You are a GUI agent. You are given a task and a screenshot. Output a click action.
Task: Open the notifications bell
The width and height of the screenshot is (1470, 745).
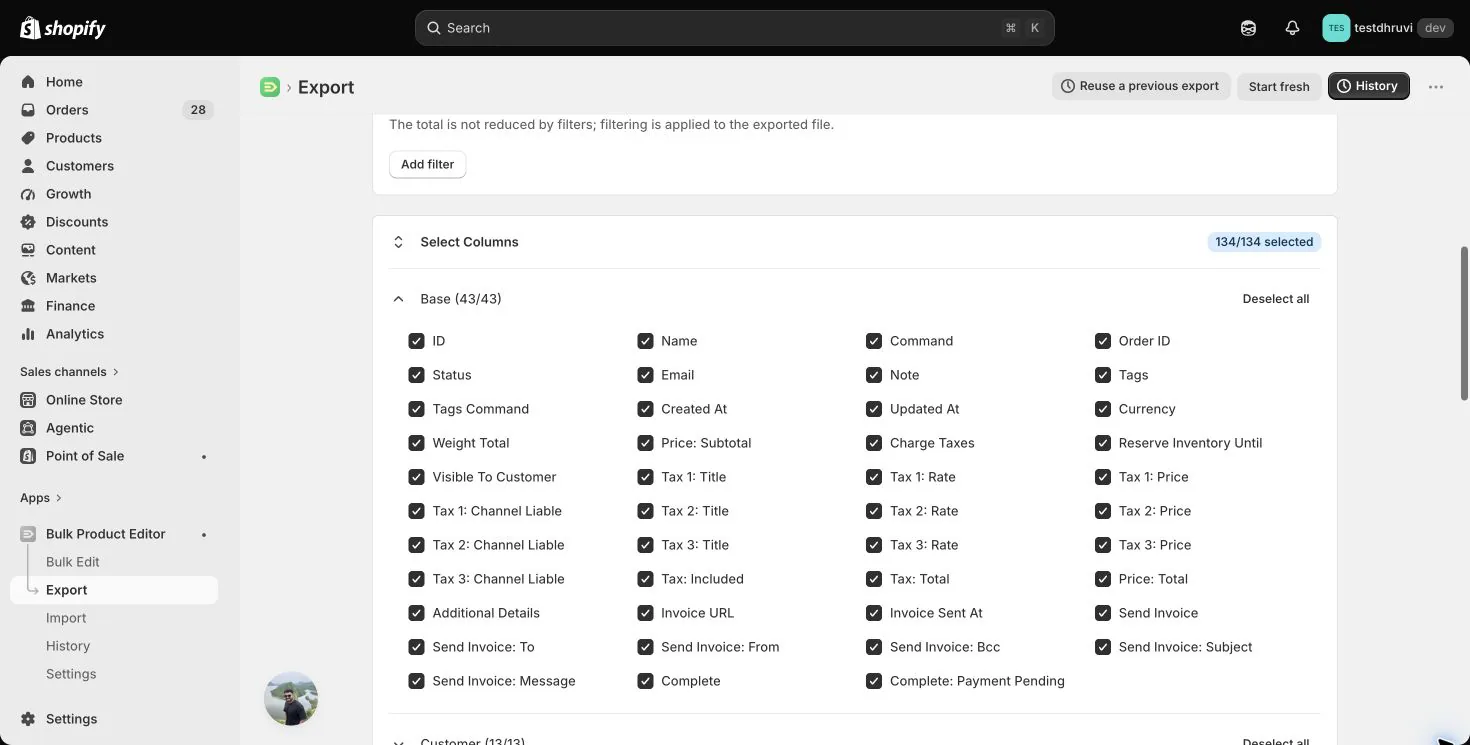pos(1292,28)
